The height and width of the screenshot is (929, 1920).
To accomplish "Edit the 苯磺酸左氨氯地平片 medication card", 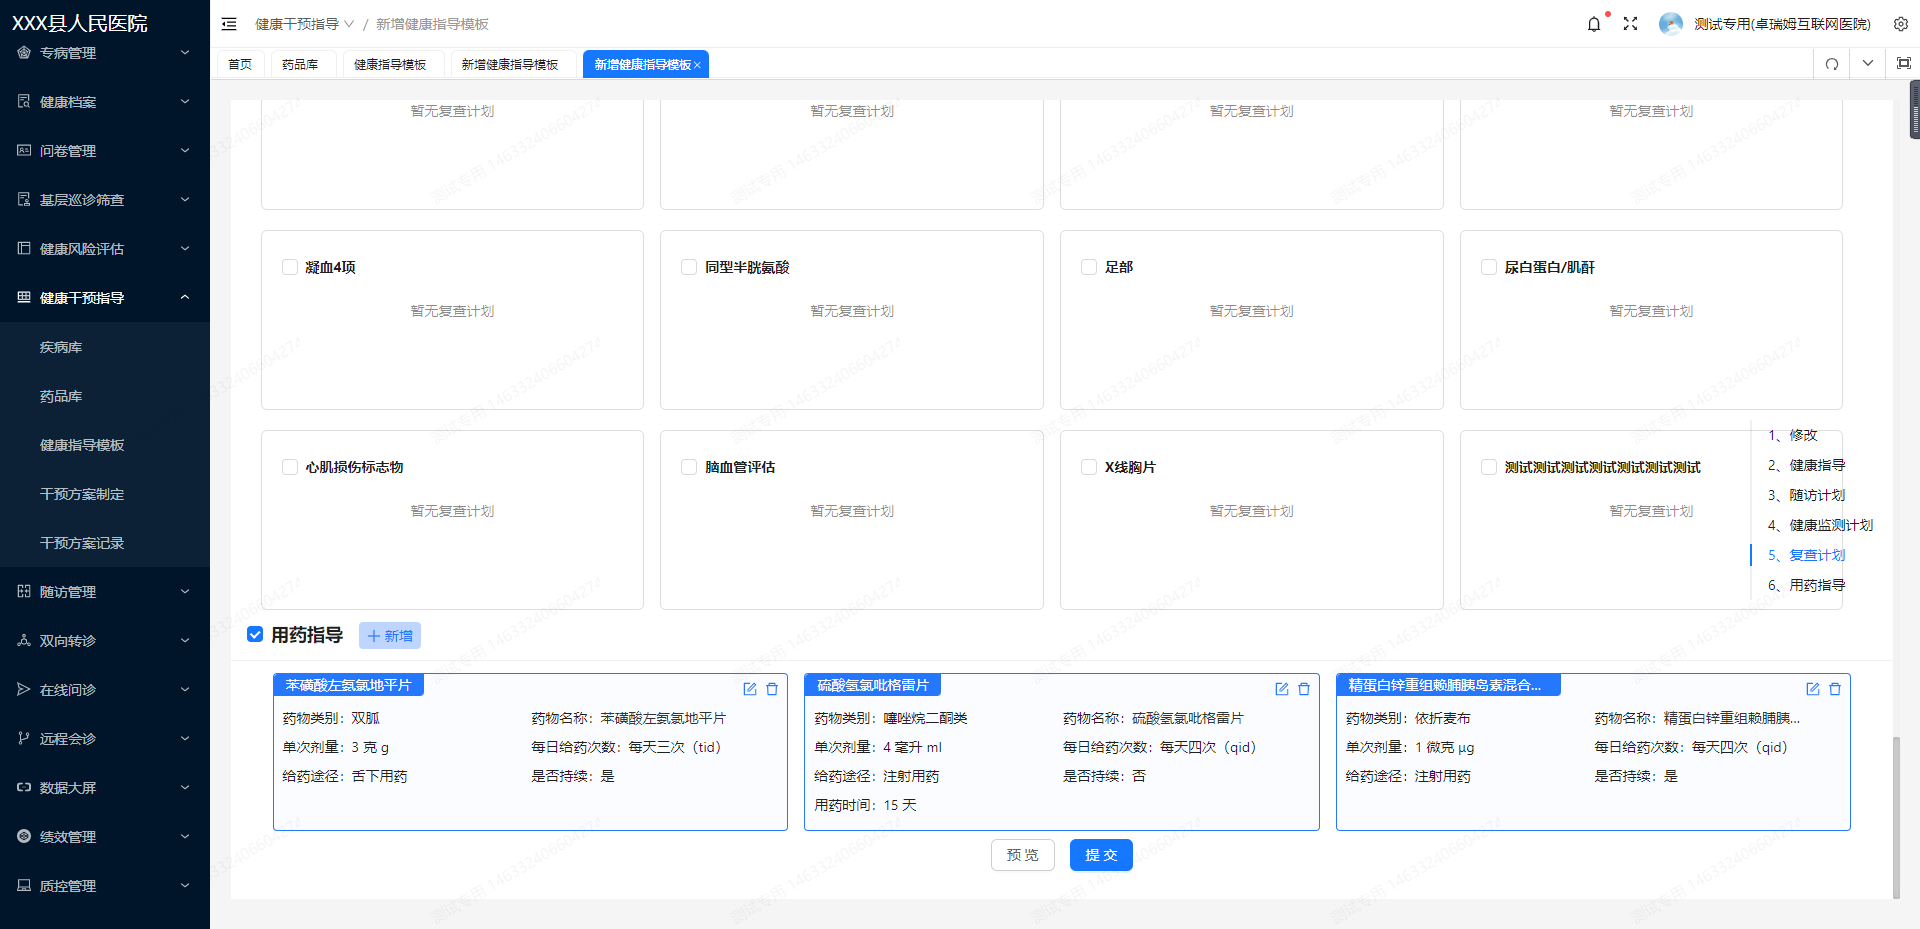I will tap(750, 689).
